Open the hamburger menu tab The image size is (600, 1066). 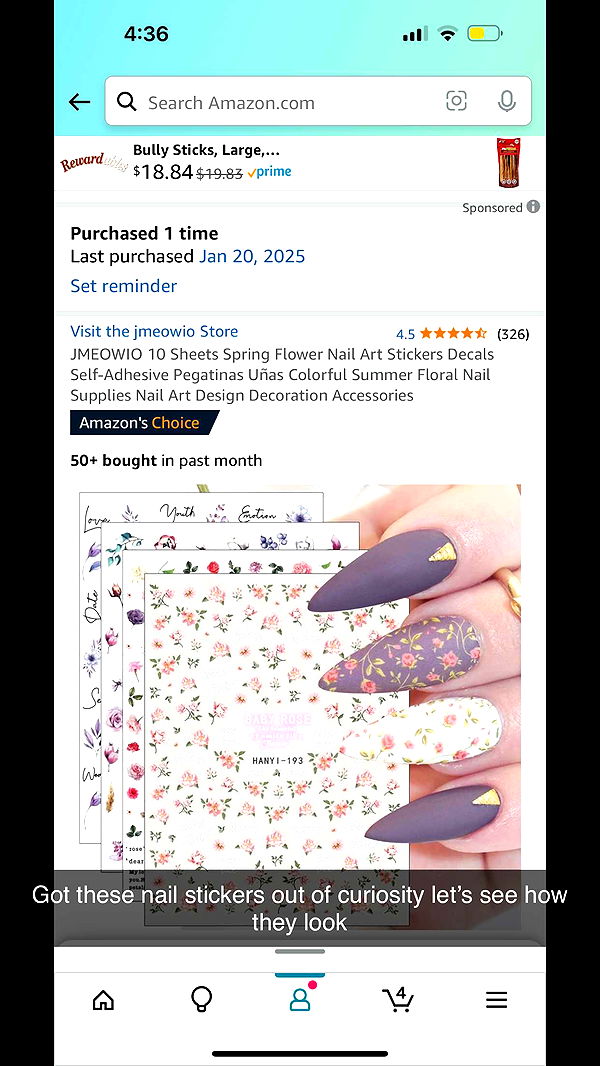(496, 999)
